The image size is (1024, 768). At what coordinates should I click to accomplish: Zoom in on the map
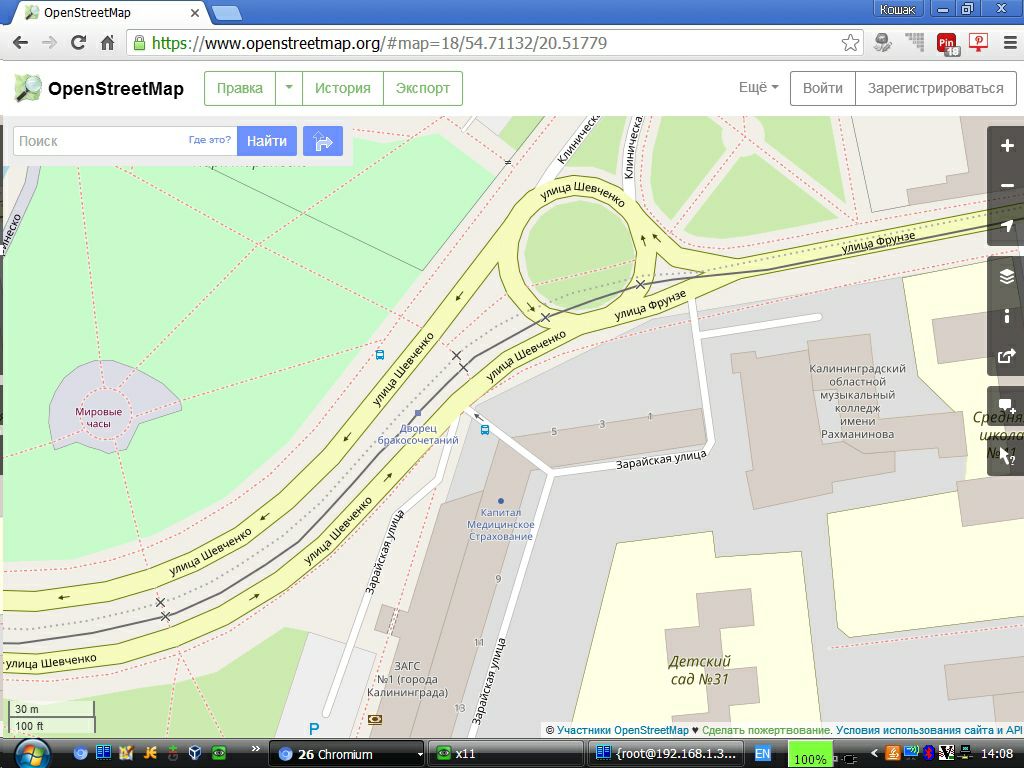(x=1006, y=146)
